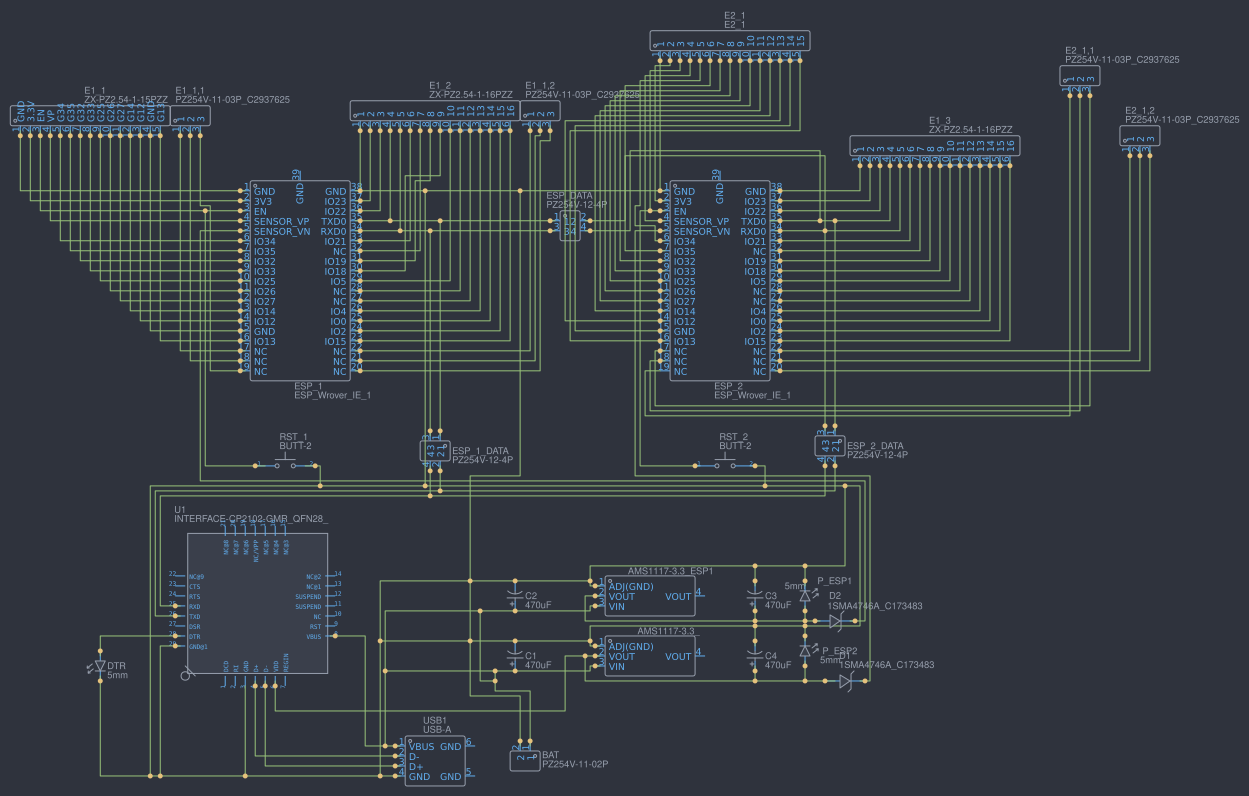
Task: Click the E1_2 pin header strip
Action: coord(435,110)
